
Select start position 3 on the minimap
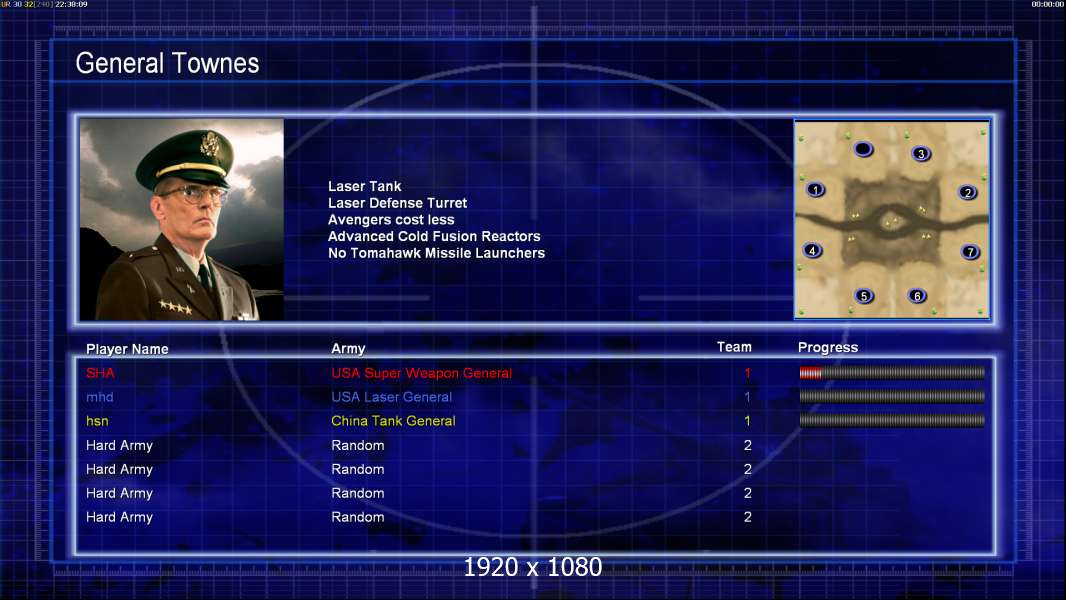point(921,154)
